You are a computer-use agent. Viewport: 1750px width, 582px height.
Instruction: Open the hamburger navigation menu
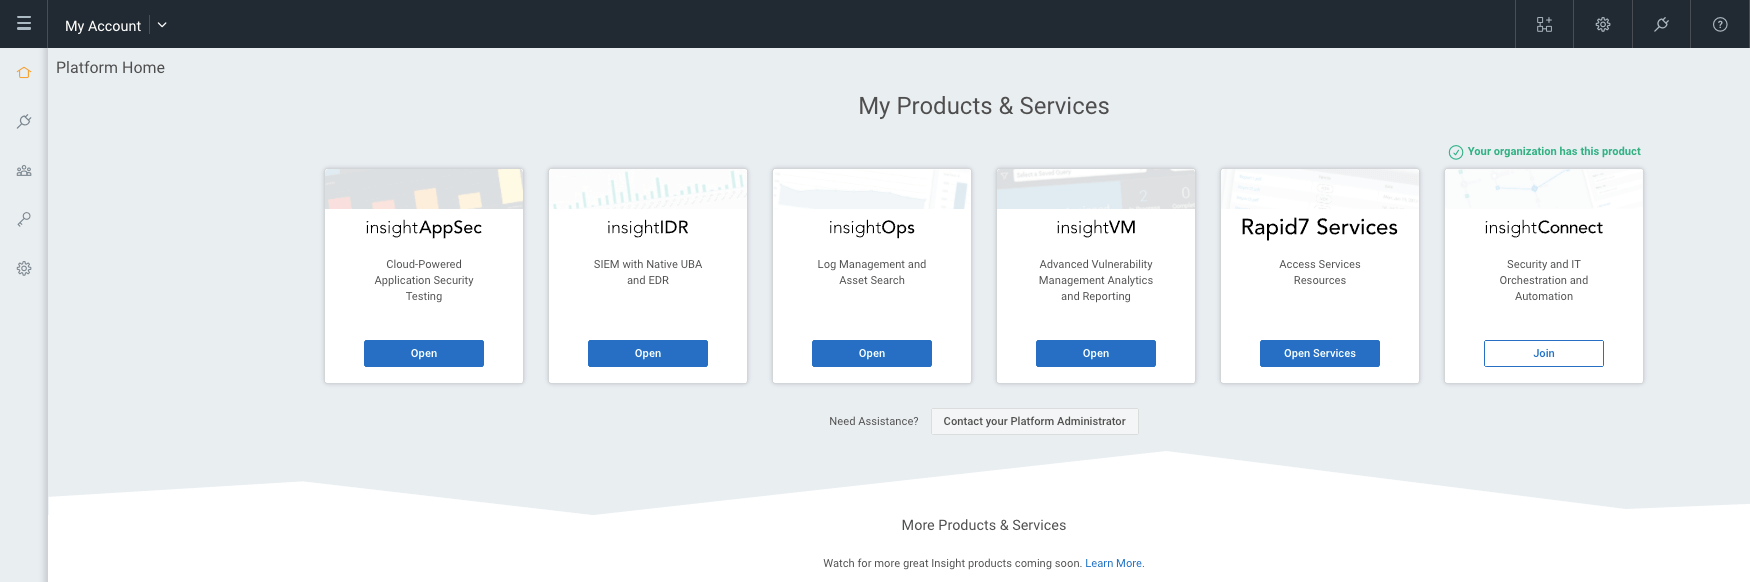coord(24,24)
